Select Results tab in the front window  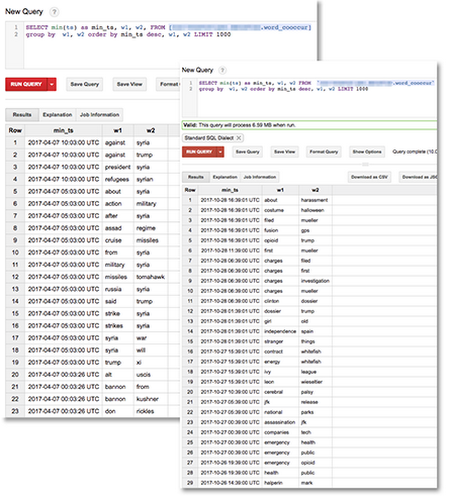[x=196, y=177]
